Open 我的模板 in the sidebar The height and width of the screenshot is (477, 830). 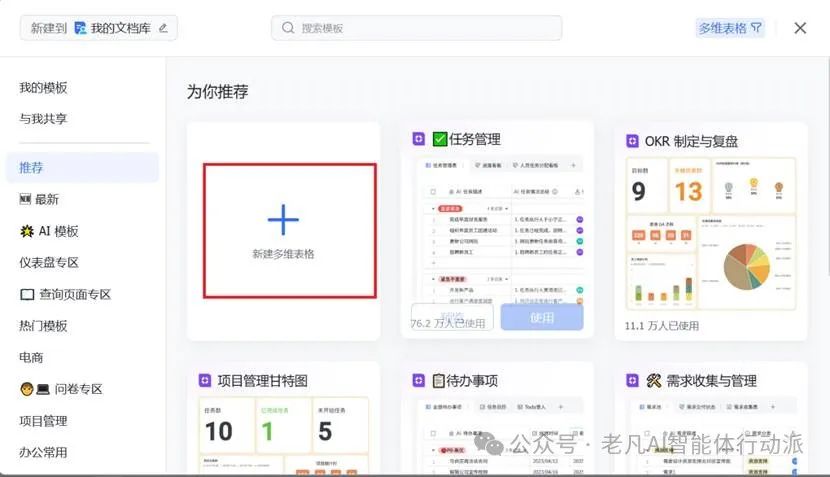(43, 87)
